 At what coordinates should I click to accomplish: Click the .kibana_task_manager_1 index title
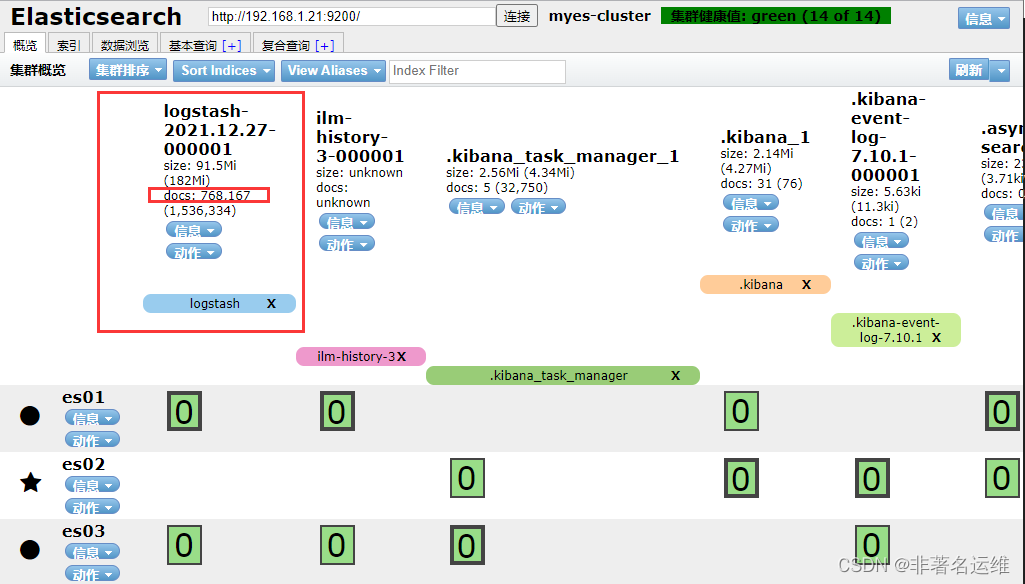(x=563, y=156)
